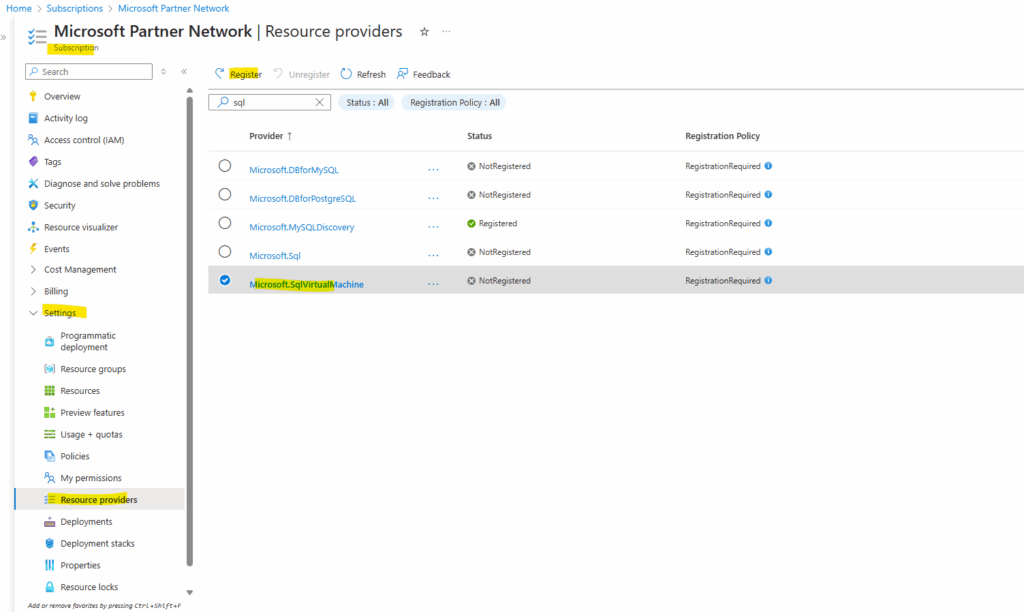
Task: Expand the portal menu double chevron
Action: [x=4, y=37]
